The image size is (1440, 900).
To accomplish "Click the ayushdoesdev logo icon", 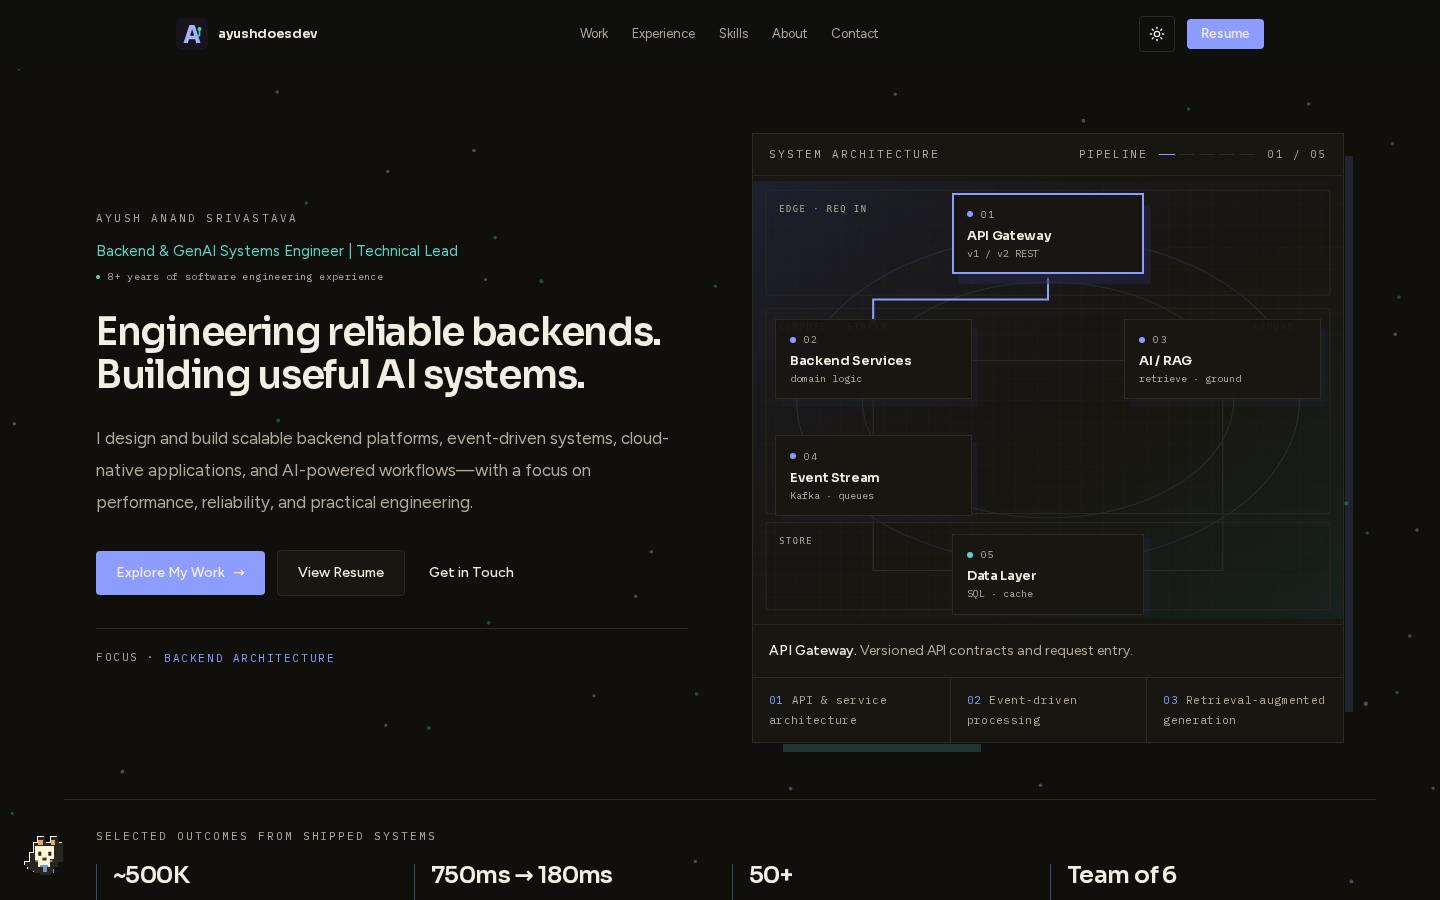I will 192,34.
